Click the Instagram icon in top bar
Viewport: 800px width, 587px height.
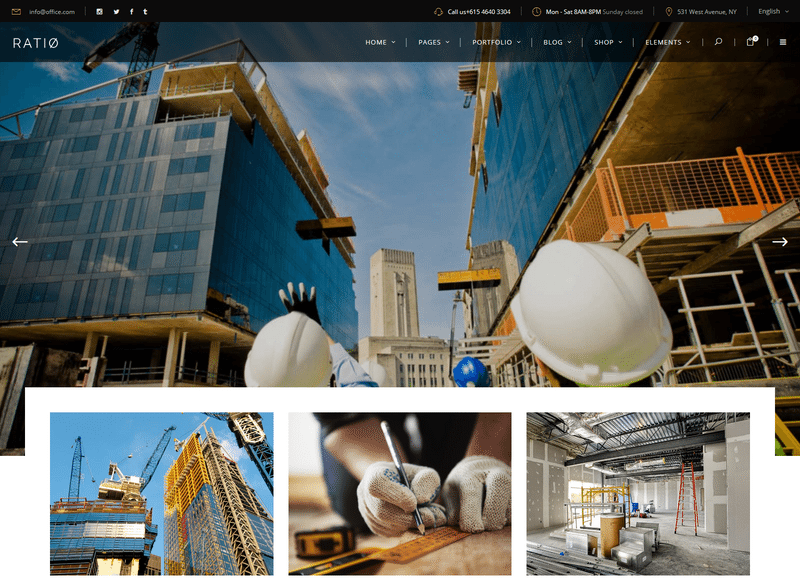coord(99,12)
